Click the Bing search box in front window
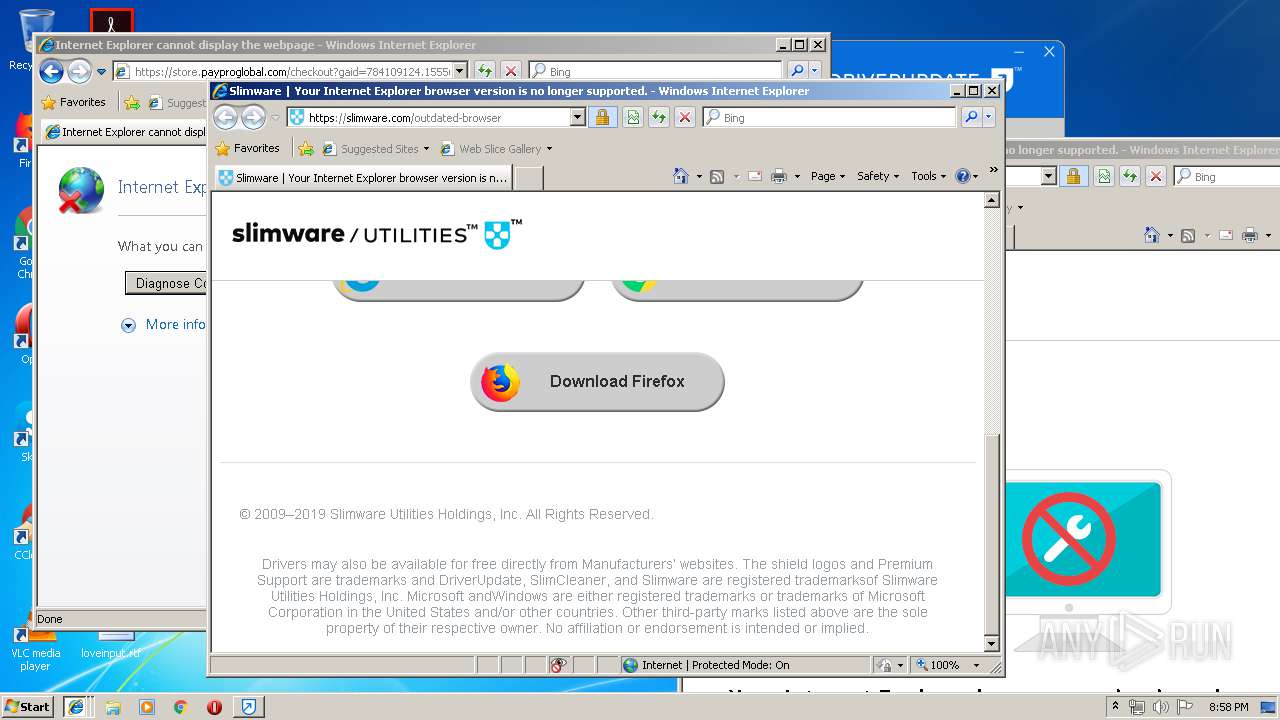 [829, 117]
